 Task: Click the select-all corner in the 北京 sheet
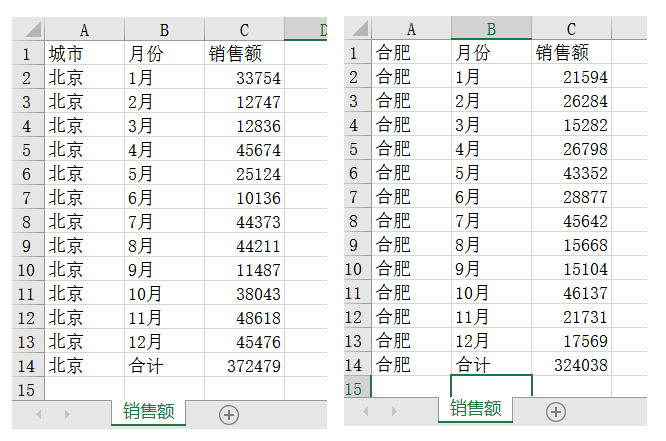coord(28,30)
